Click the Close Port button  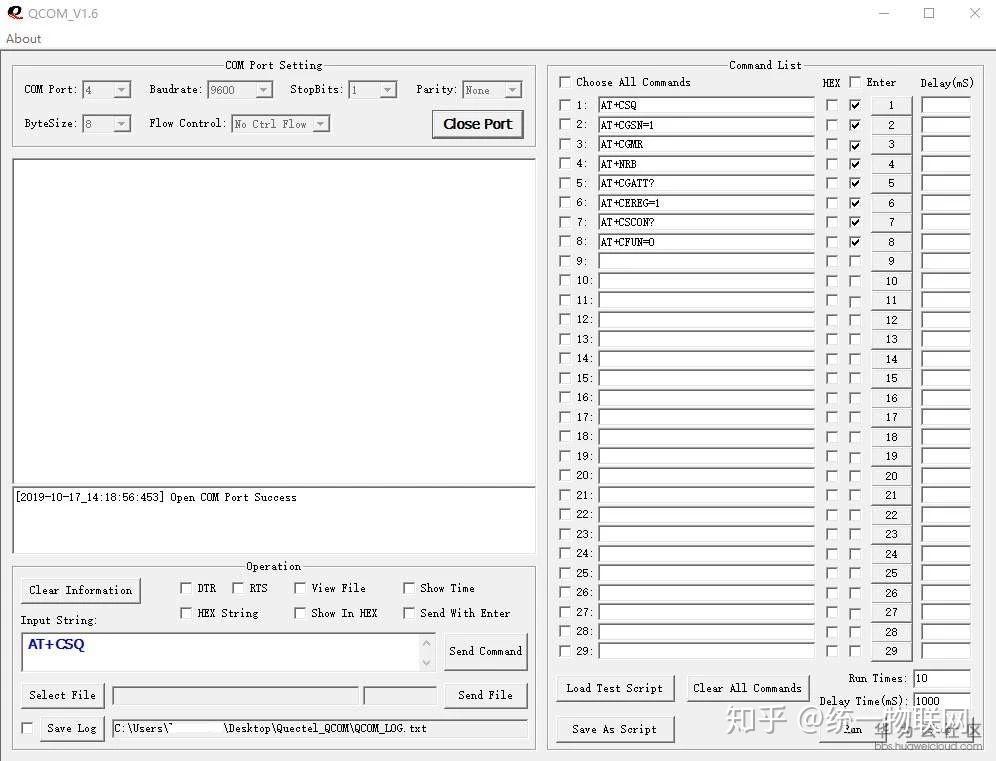click(478, 124)
